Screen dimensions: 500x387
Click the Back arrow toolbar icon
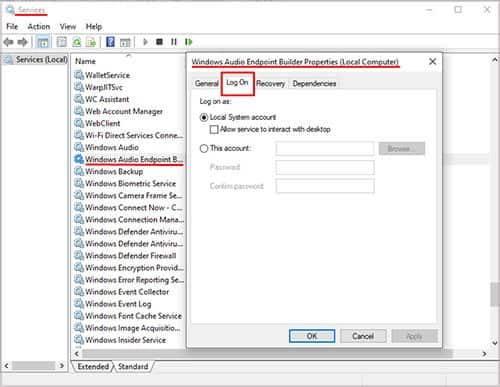pos(8,42)
